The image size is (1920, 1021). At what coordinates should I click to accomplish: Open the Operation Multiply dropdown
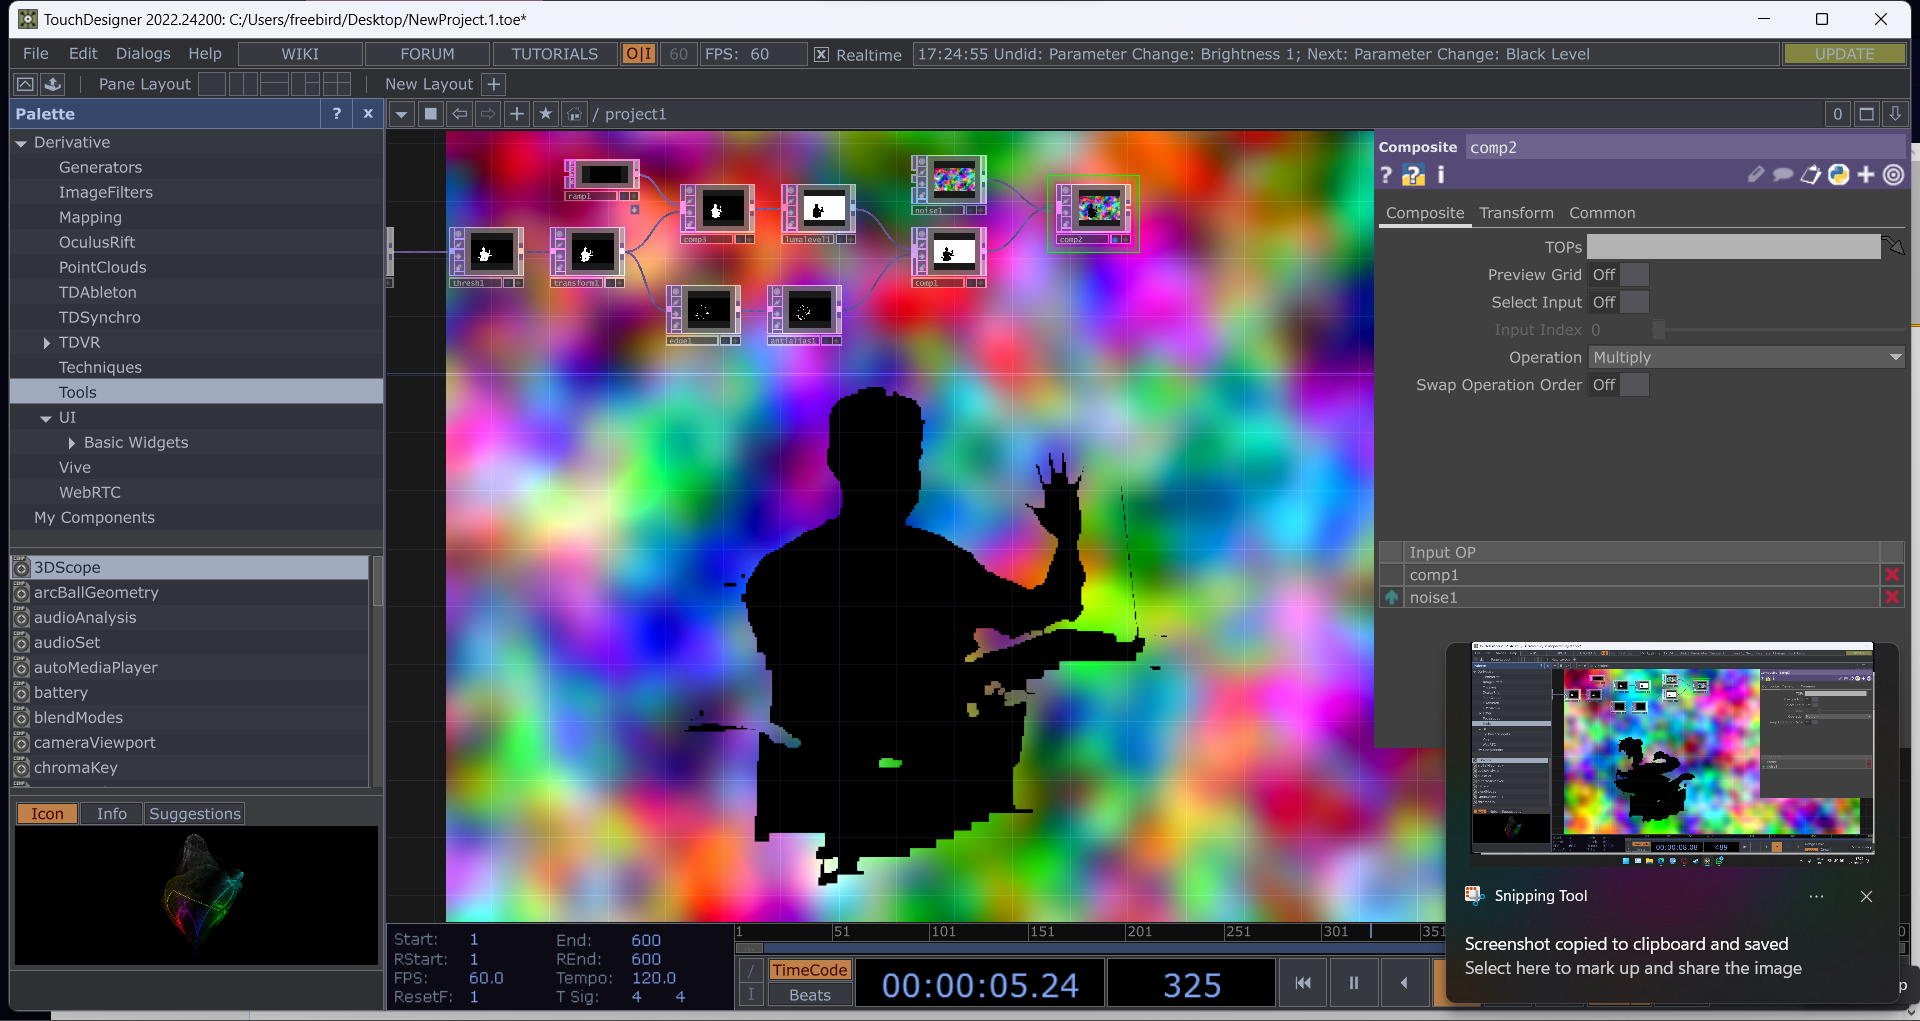click(x=1746, y=358)
